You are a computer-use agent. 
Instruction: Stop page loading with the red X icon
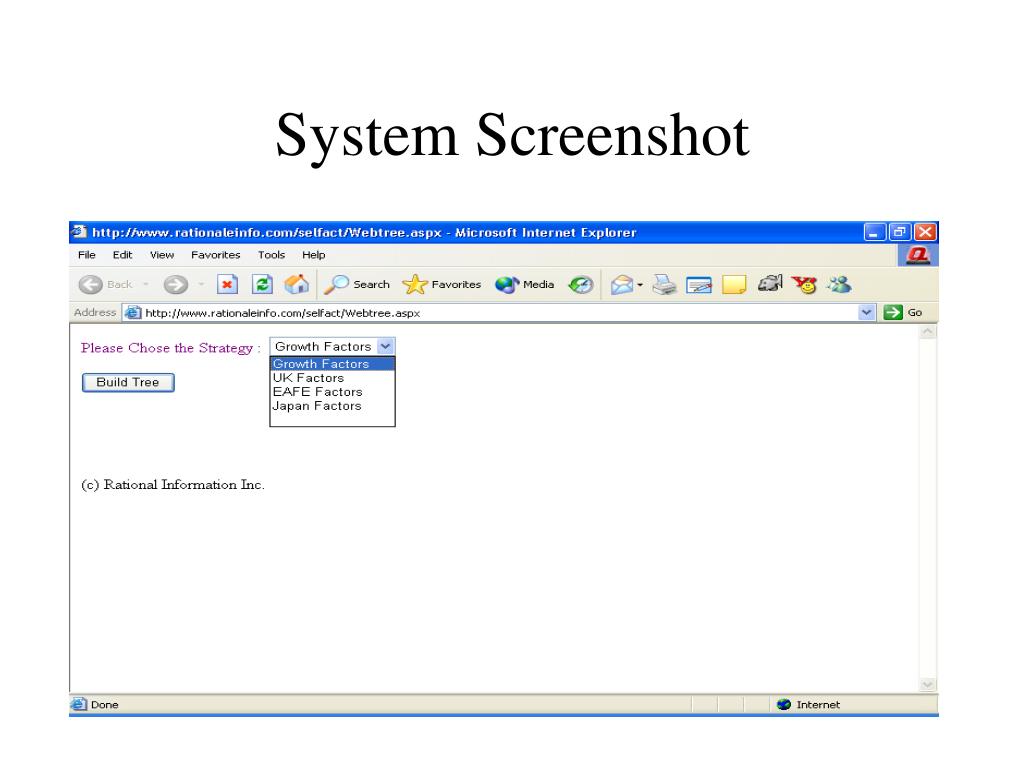(x=227, y=285)
